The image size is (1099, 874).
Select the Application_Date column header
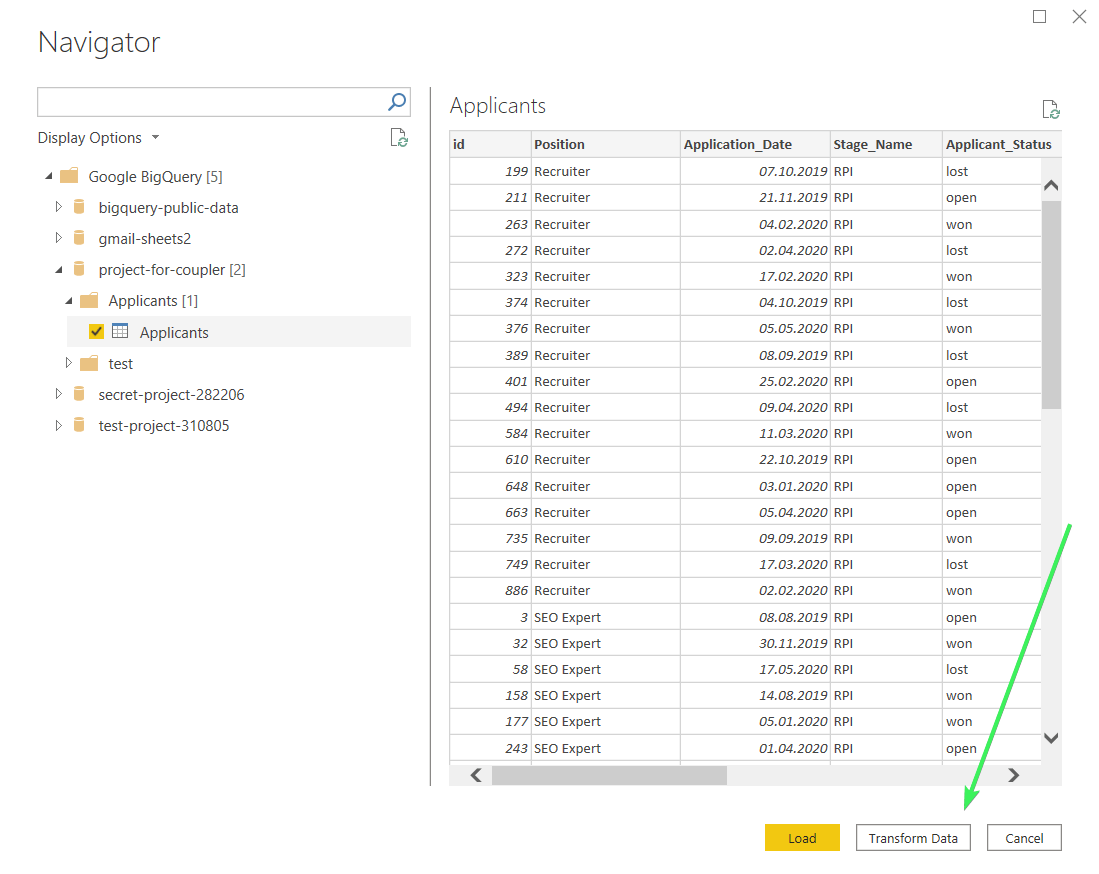click(x=756, y=144)
